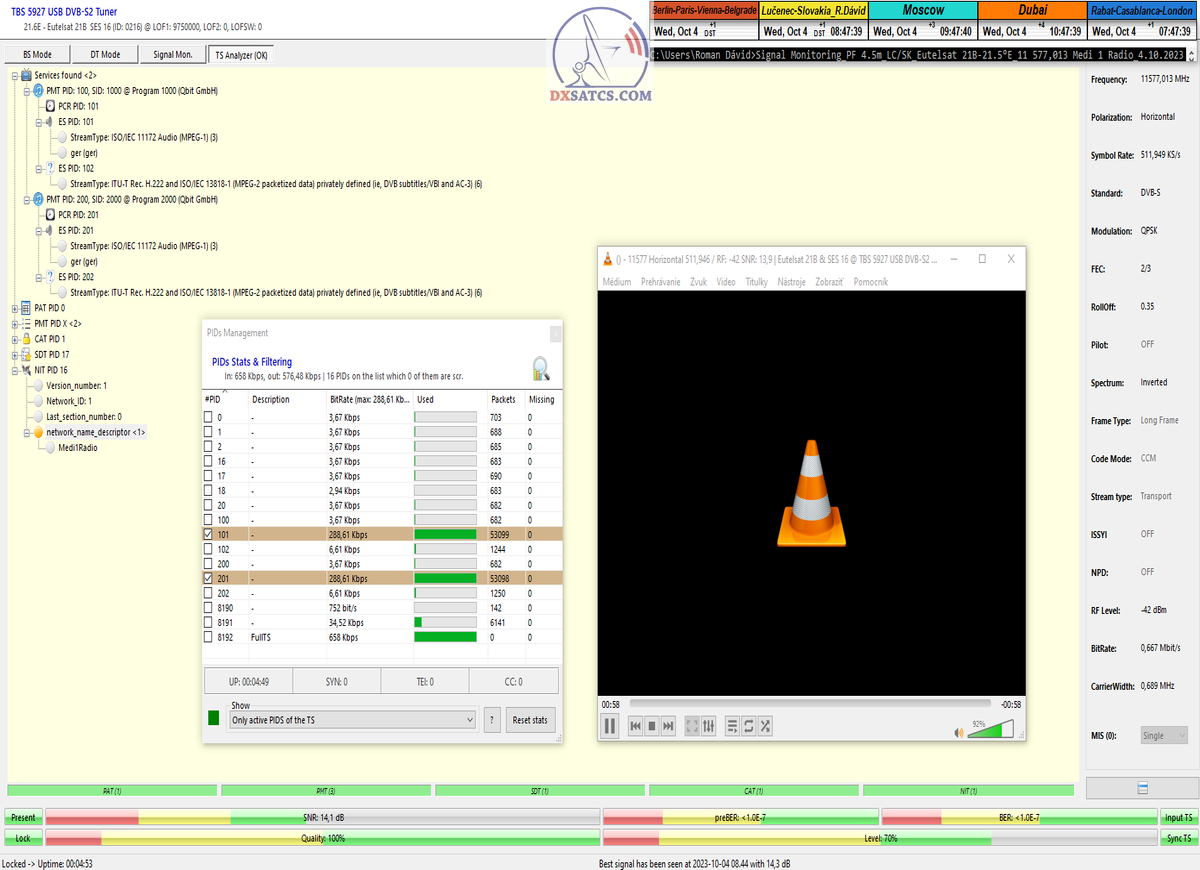Adjust the VLC volume slider

[991, 730]
